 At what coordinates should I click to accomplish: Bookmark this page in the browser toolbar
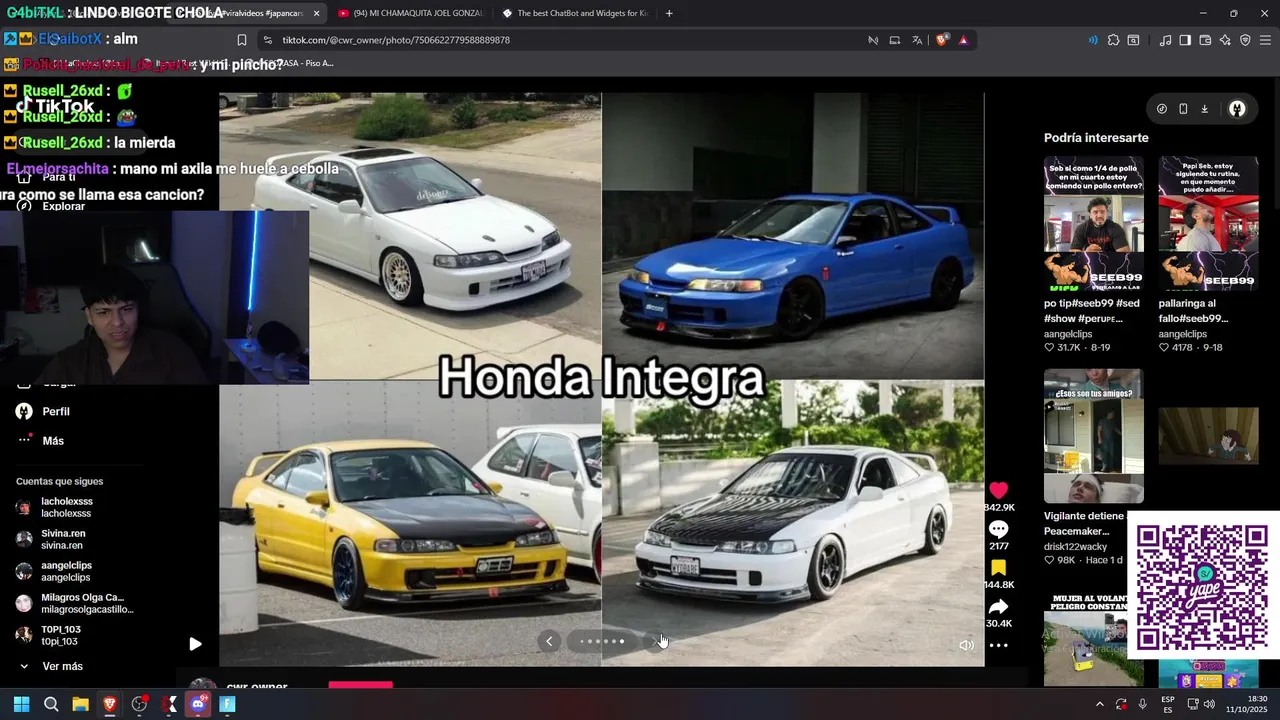241,40
